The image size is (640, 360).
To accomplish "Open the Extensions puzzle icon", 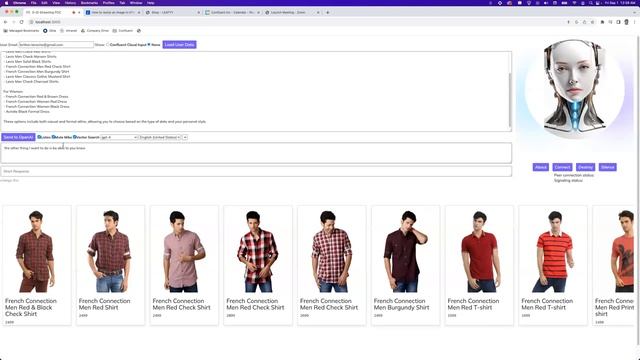I will tap(602, 22).
